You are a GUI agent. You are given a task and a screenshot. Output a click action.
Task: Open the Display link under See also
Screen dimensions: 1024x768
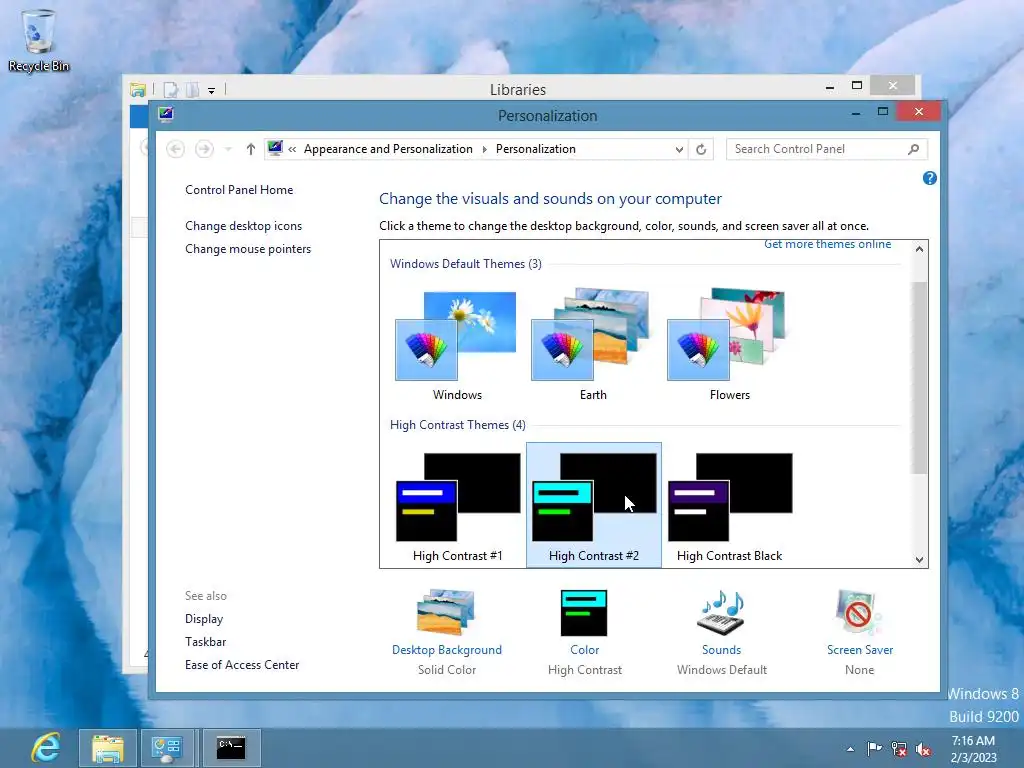tap(204, 619)
